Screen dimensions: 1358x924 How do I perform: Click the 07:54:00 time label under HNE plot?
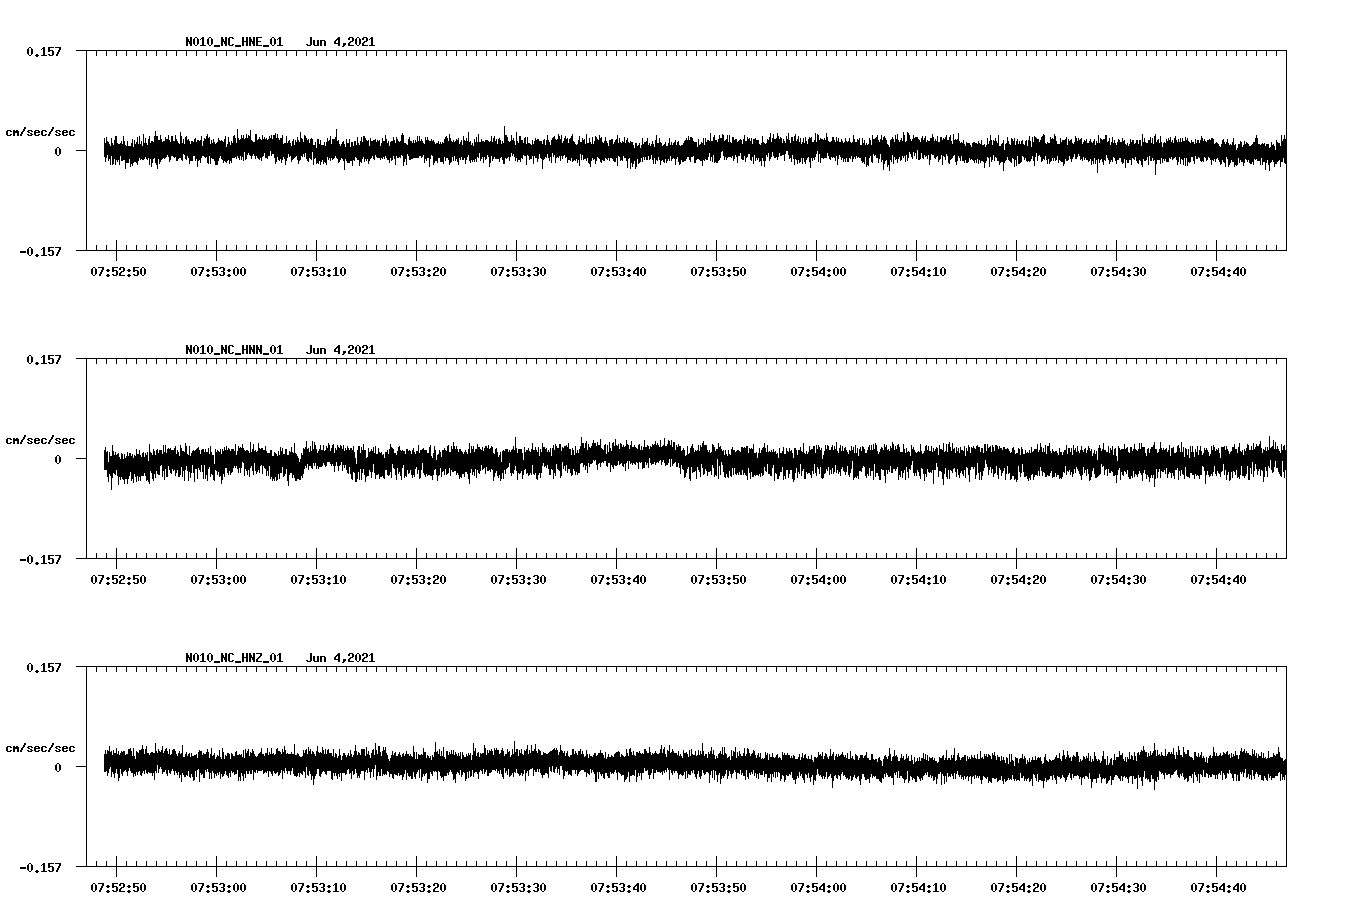pyautogui.click(x=818, y=271)
